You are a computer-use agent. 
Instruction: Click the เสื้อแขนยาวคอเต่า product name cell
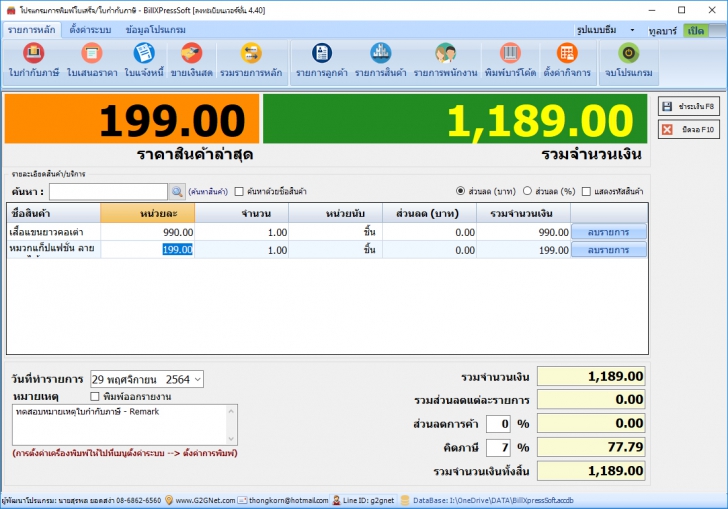53,232
